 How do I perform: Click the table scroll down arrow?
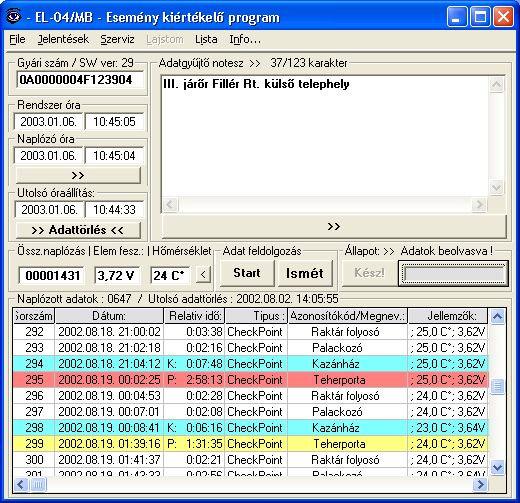pos(497,467)
